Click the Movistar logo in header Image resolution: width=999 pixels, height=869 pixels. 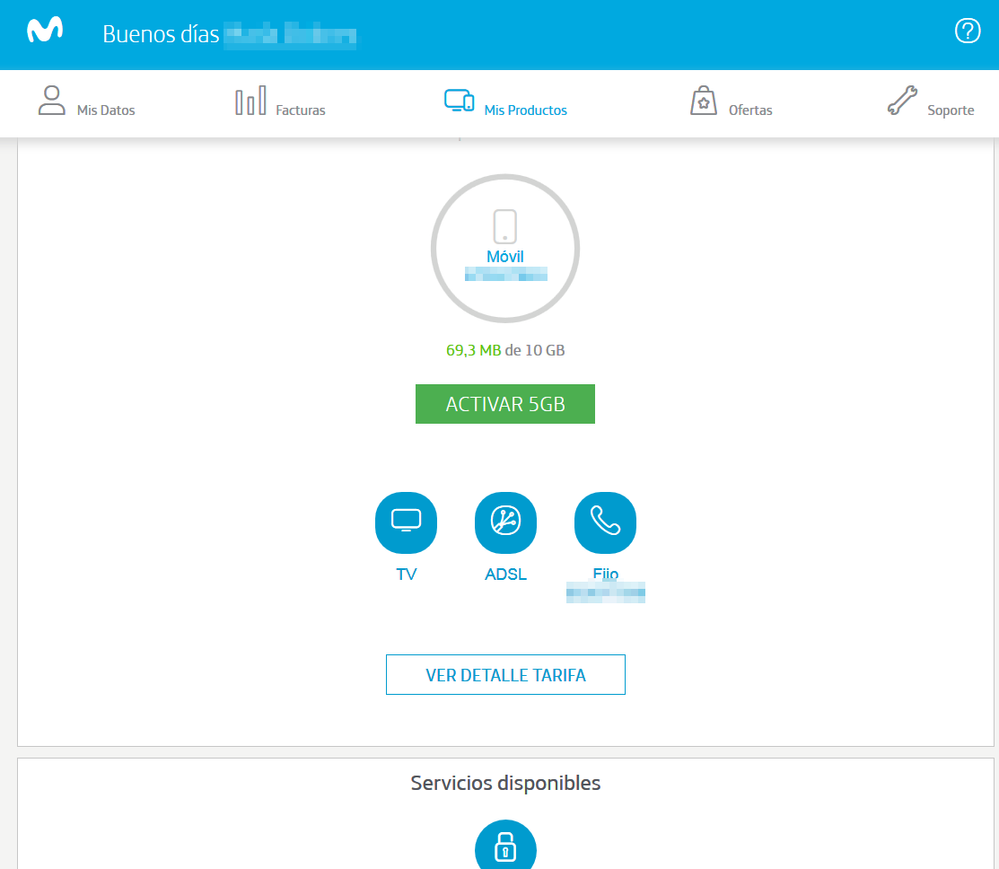45,31
